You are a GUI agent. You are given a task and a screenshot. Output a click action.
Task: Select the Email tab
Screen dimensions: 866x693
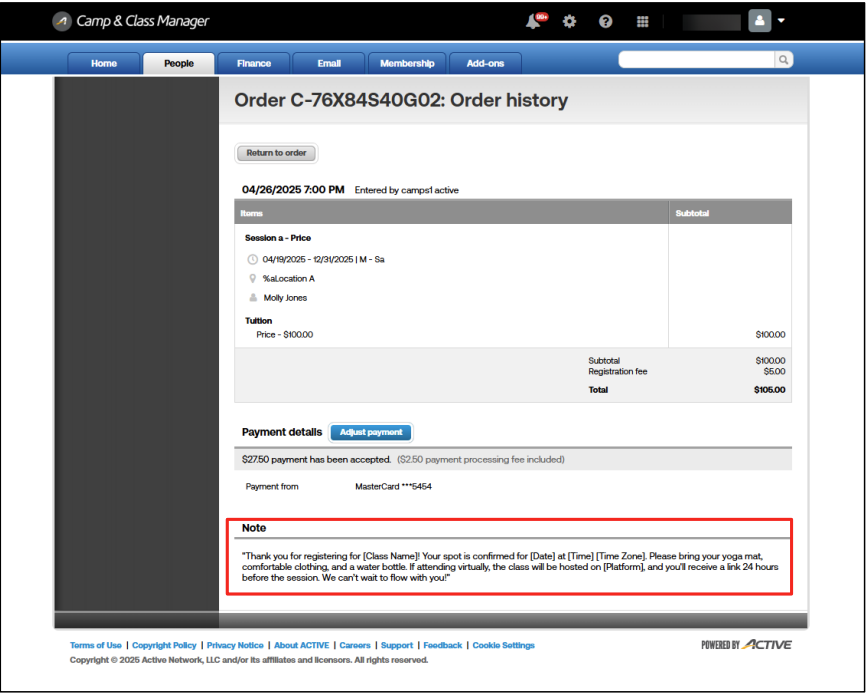click(x=329, y=63)
